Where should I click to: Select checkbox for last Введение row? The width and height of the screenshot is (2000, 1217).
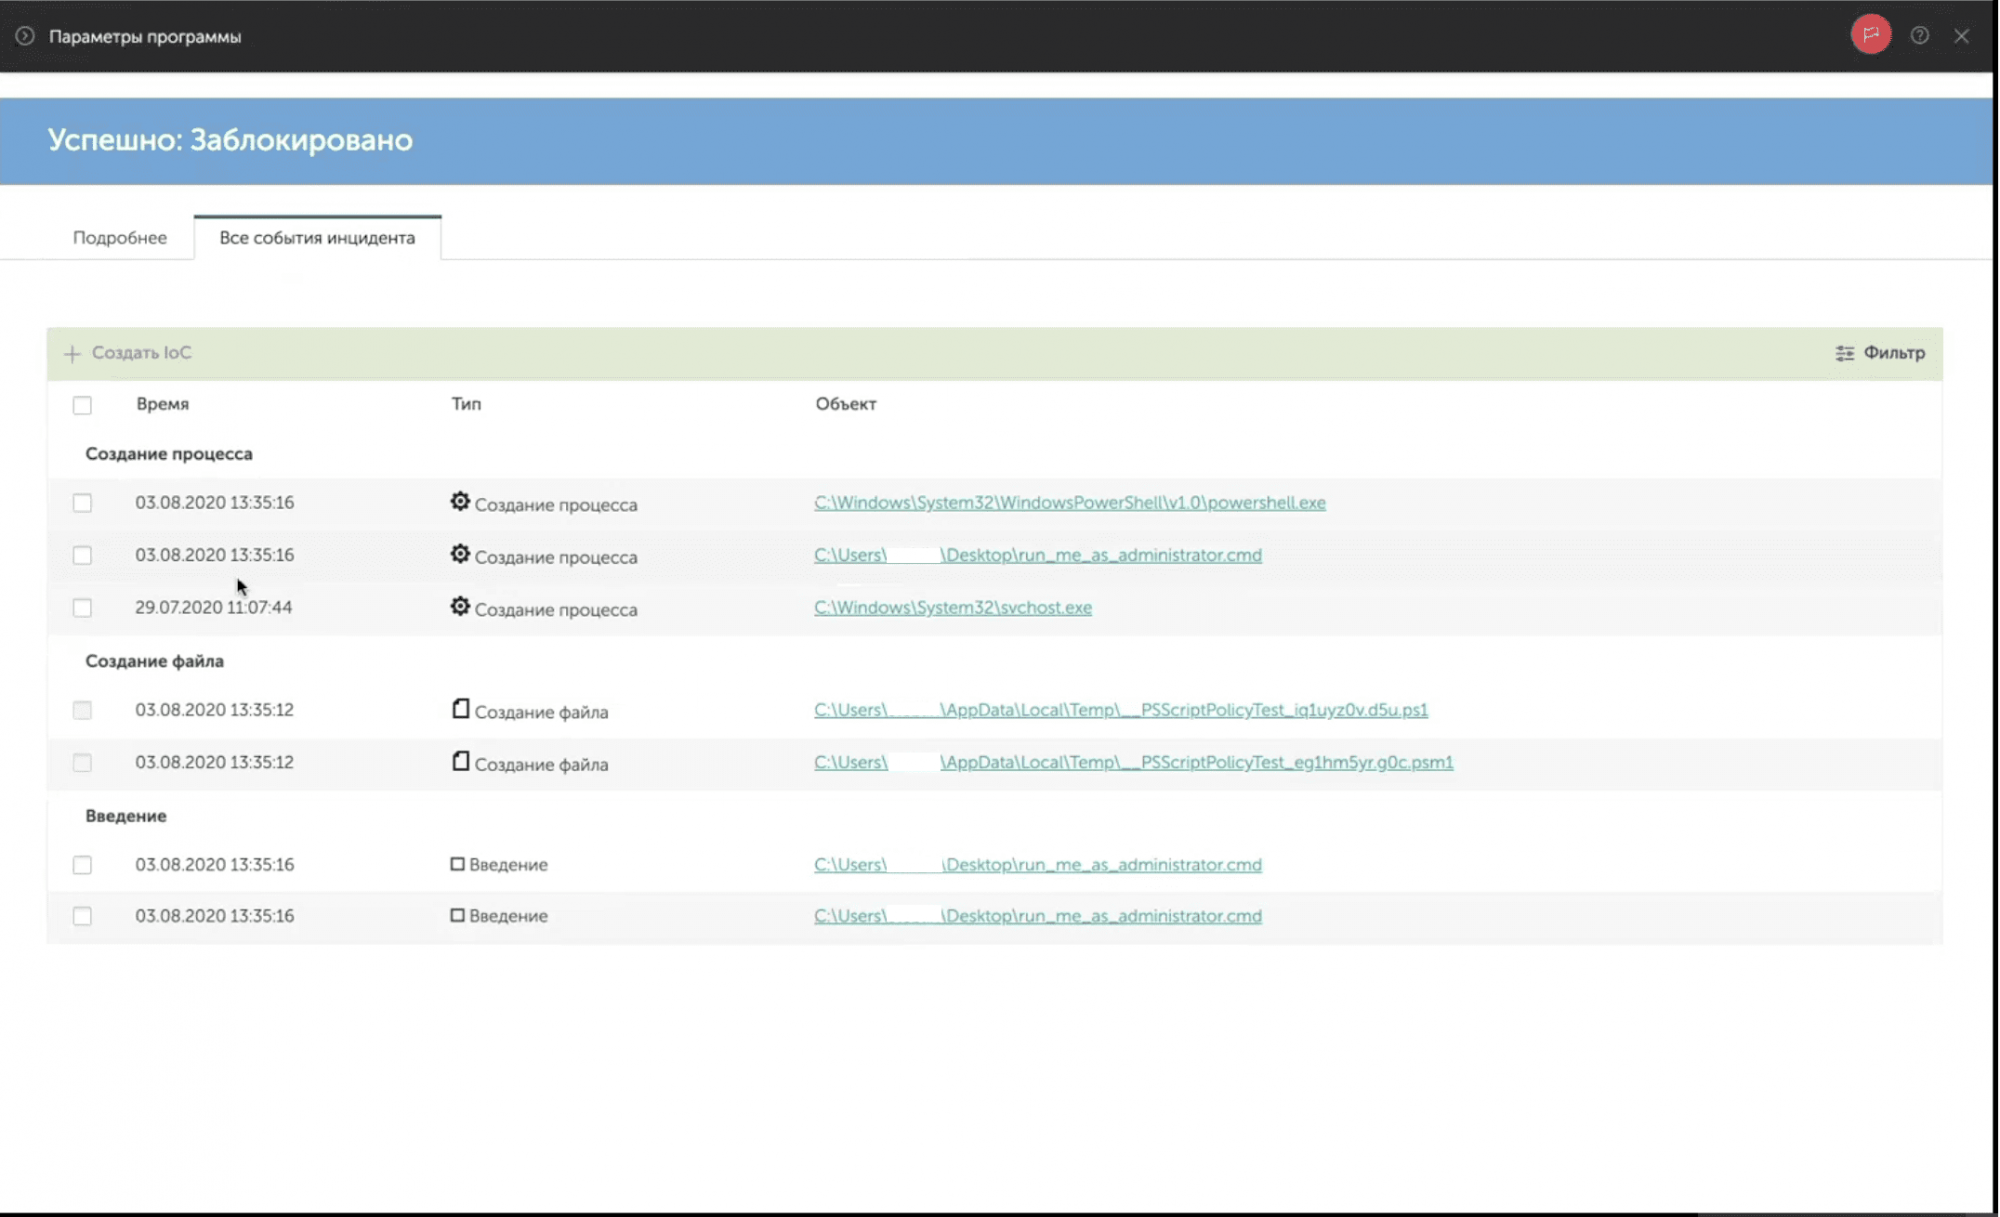click(82, 916)
